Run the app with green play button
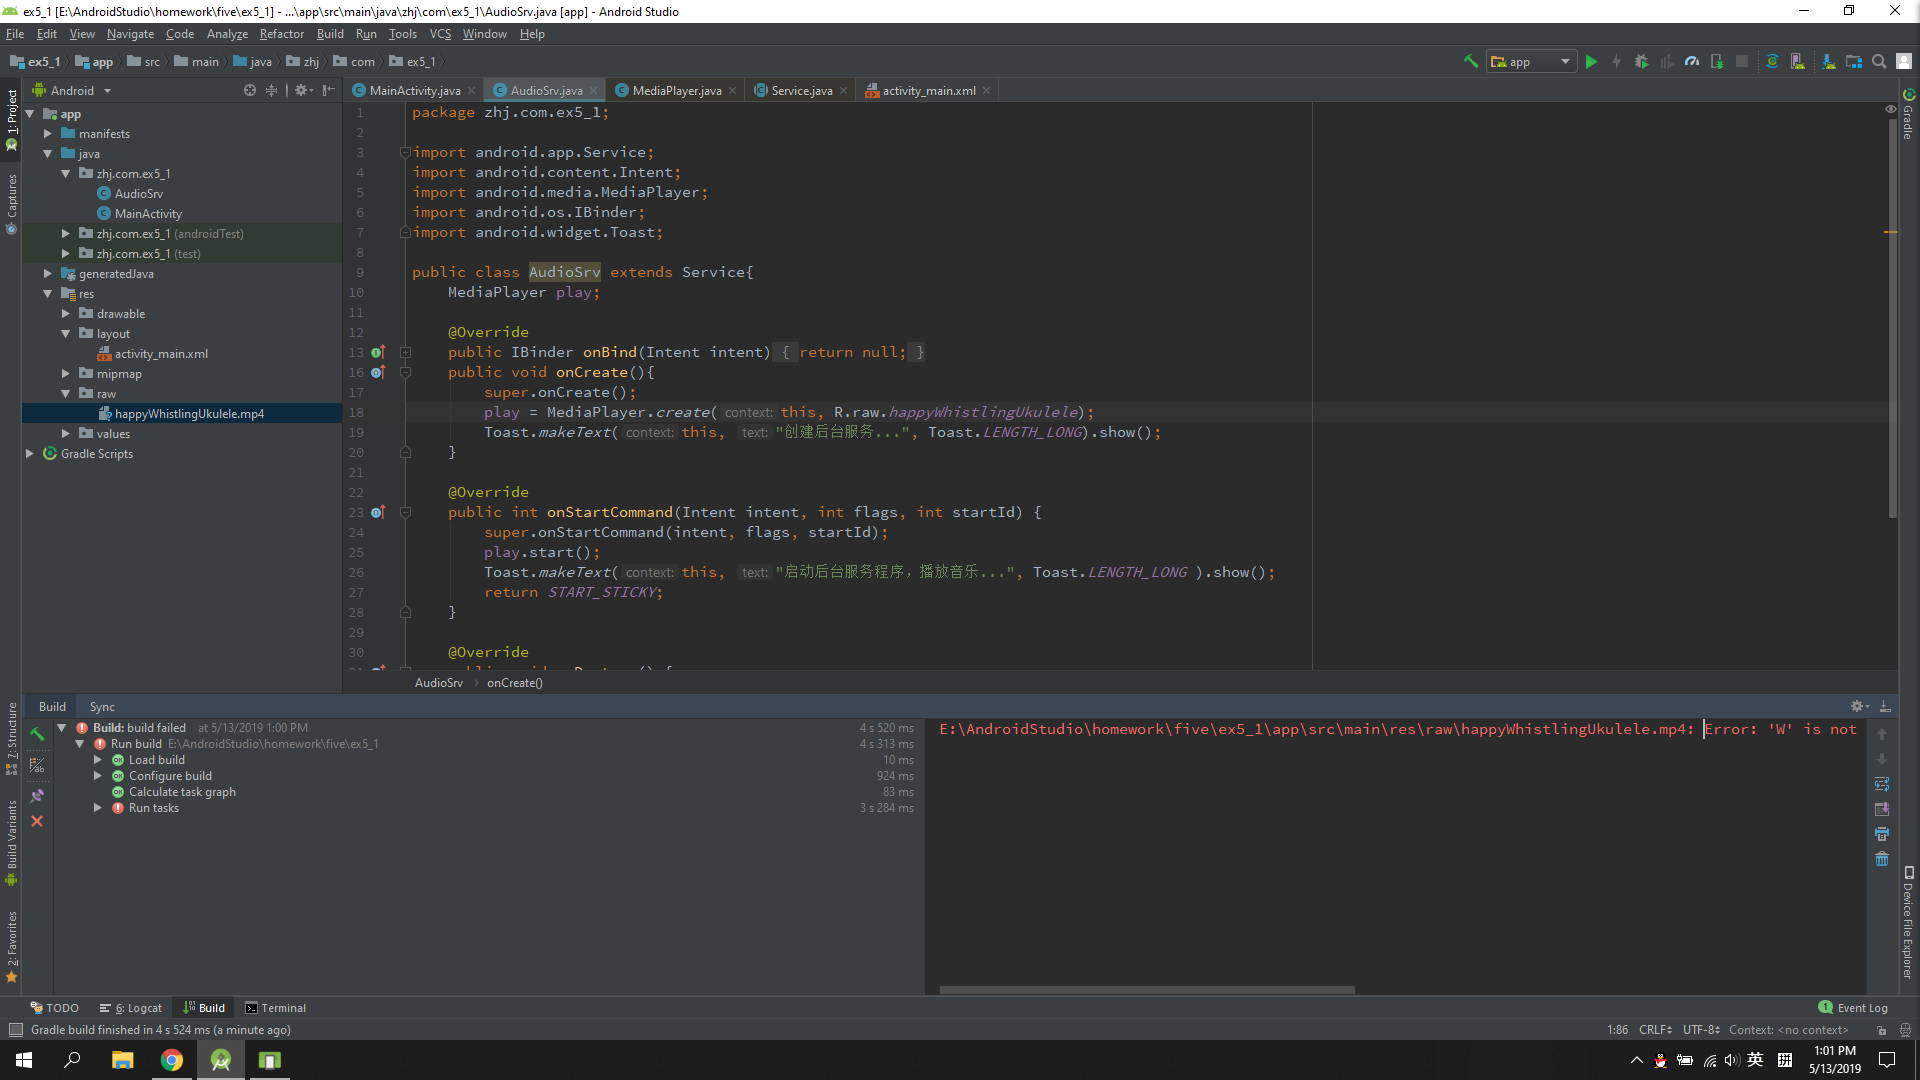 (x=1591, y=61)
